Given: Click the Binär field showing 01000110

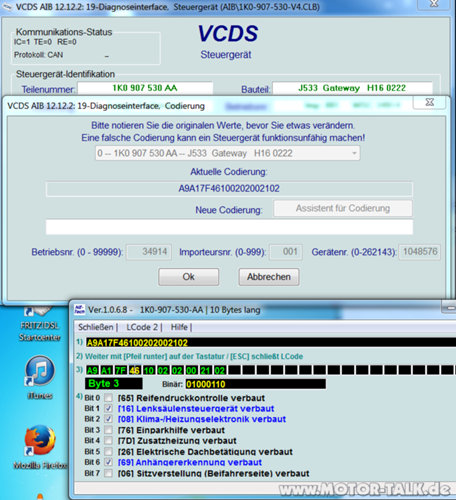Looking at the screenshot, I should (256, 384).
